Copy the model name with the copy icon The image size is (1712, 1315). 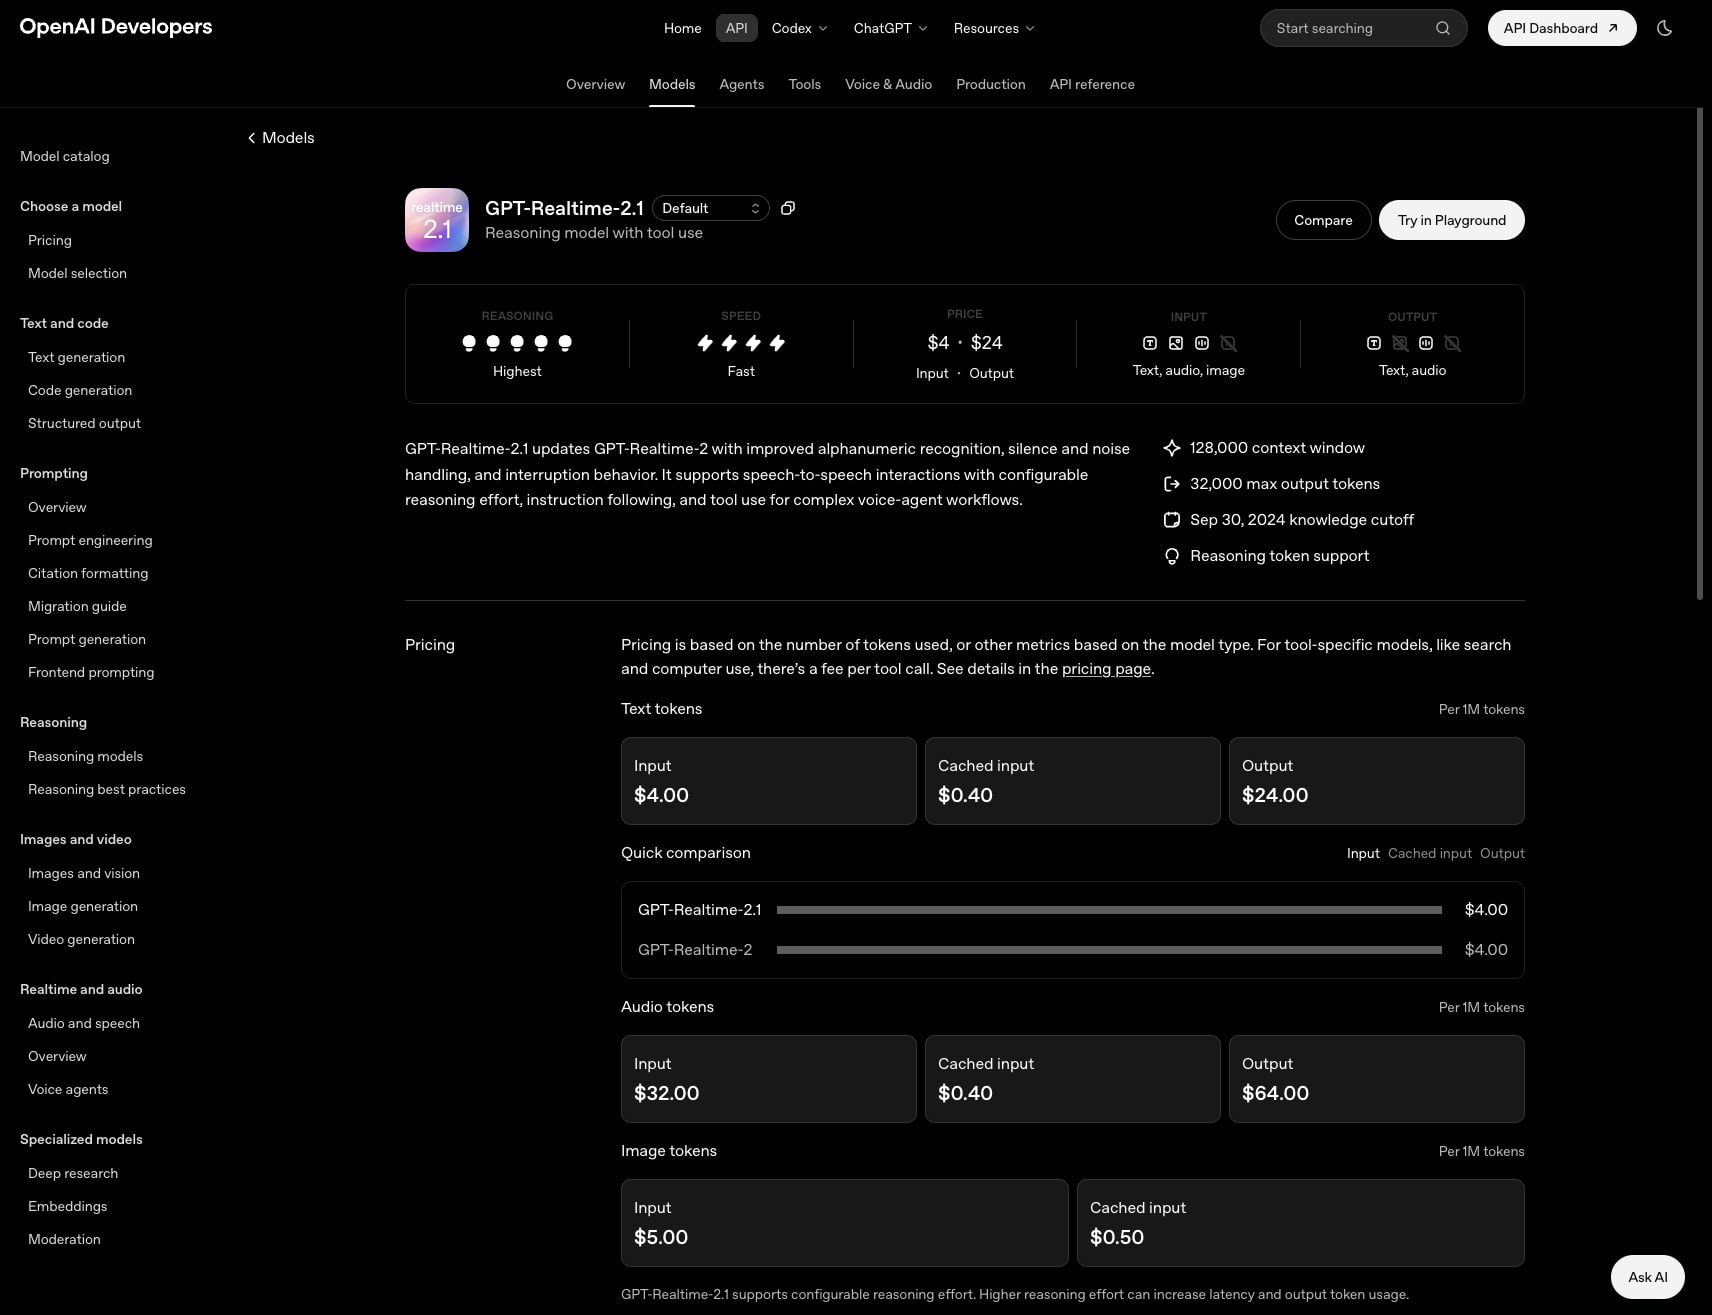788,208
